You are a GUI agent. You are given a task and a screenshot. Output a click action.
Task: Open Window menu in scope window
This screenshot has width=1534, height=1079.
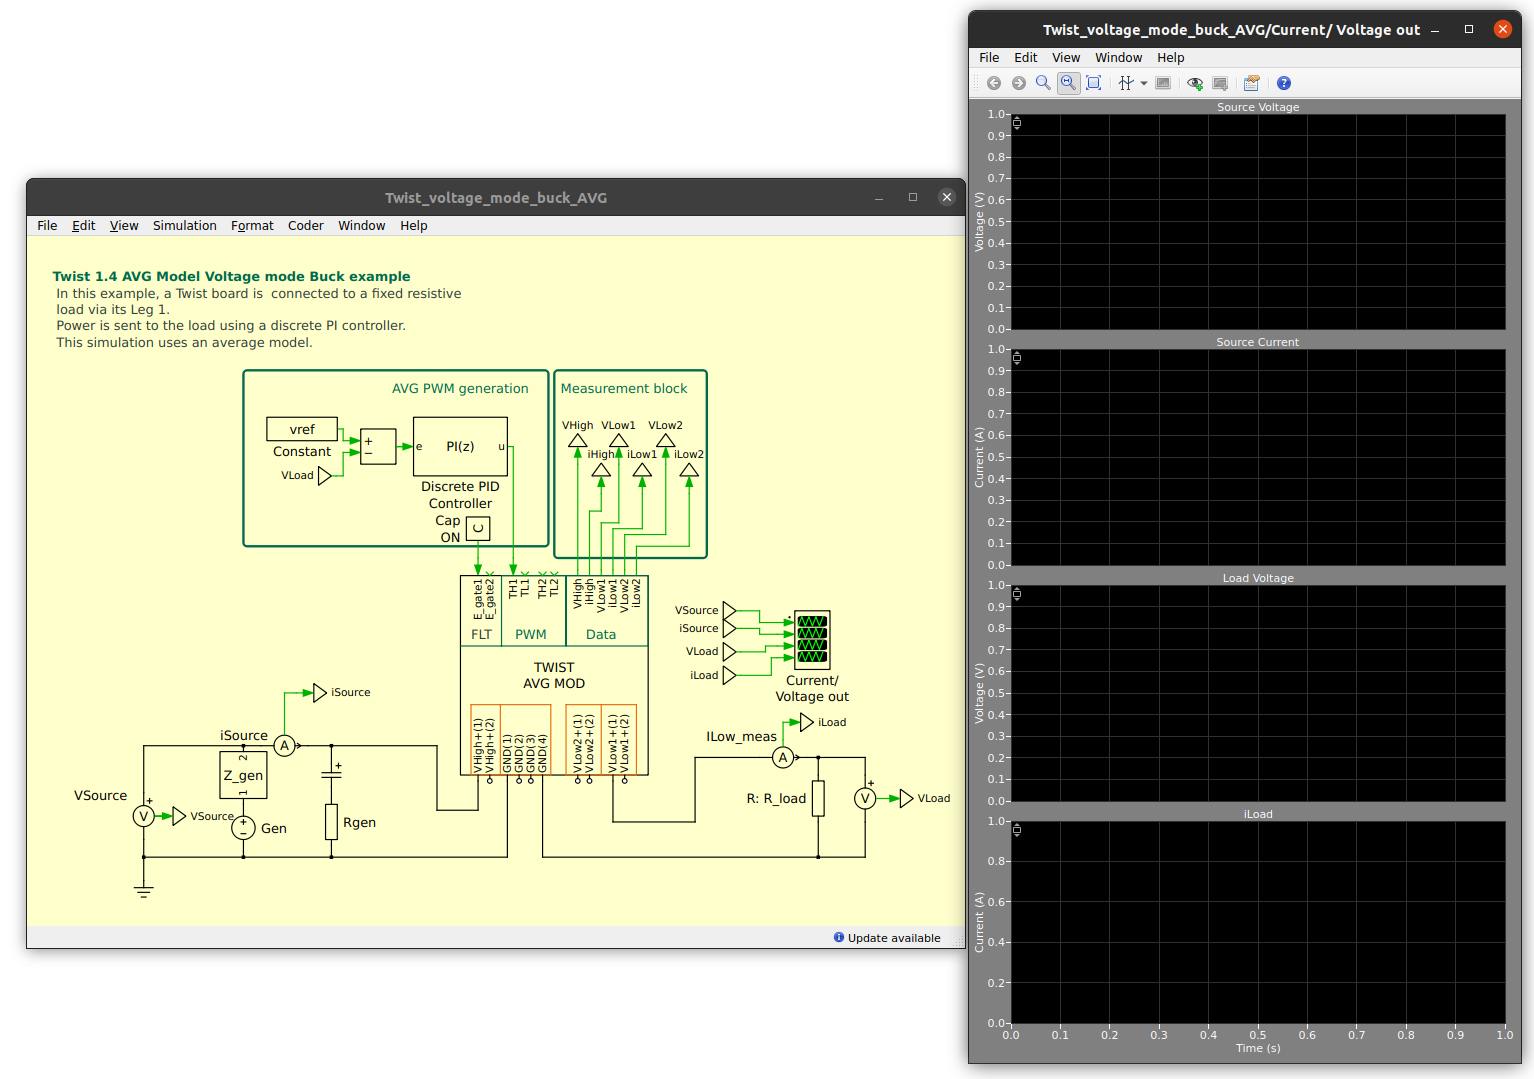click(1118, 58)
